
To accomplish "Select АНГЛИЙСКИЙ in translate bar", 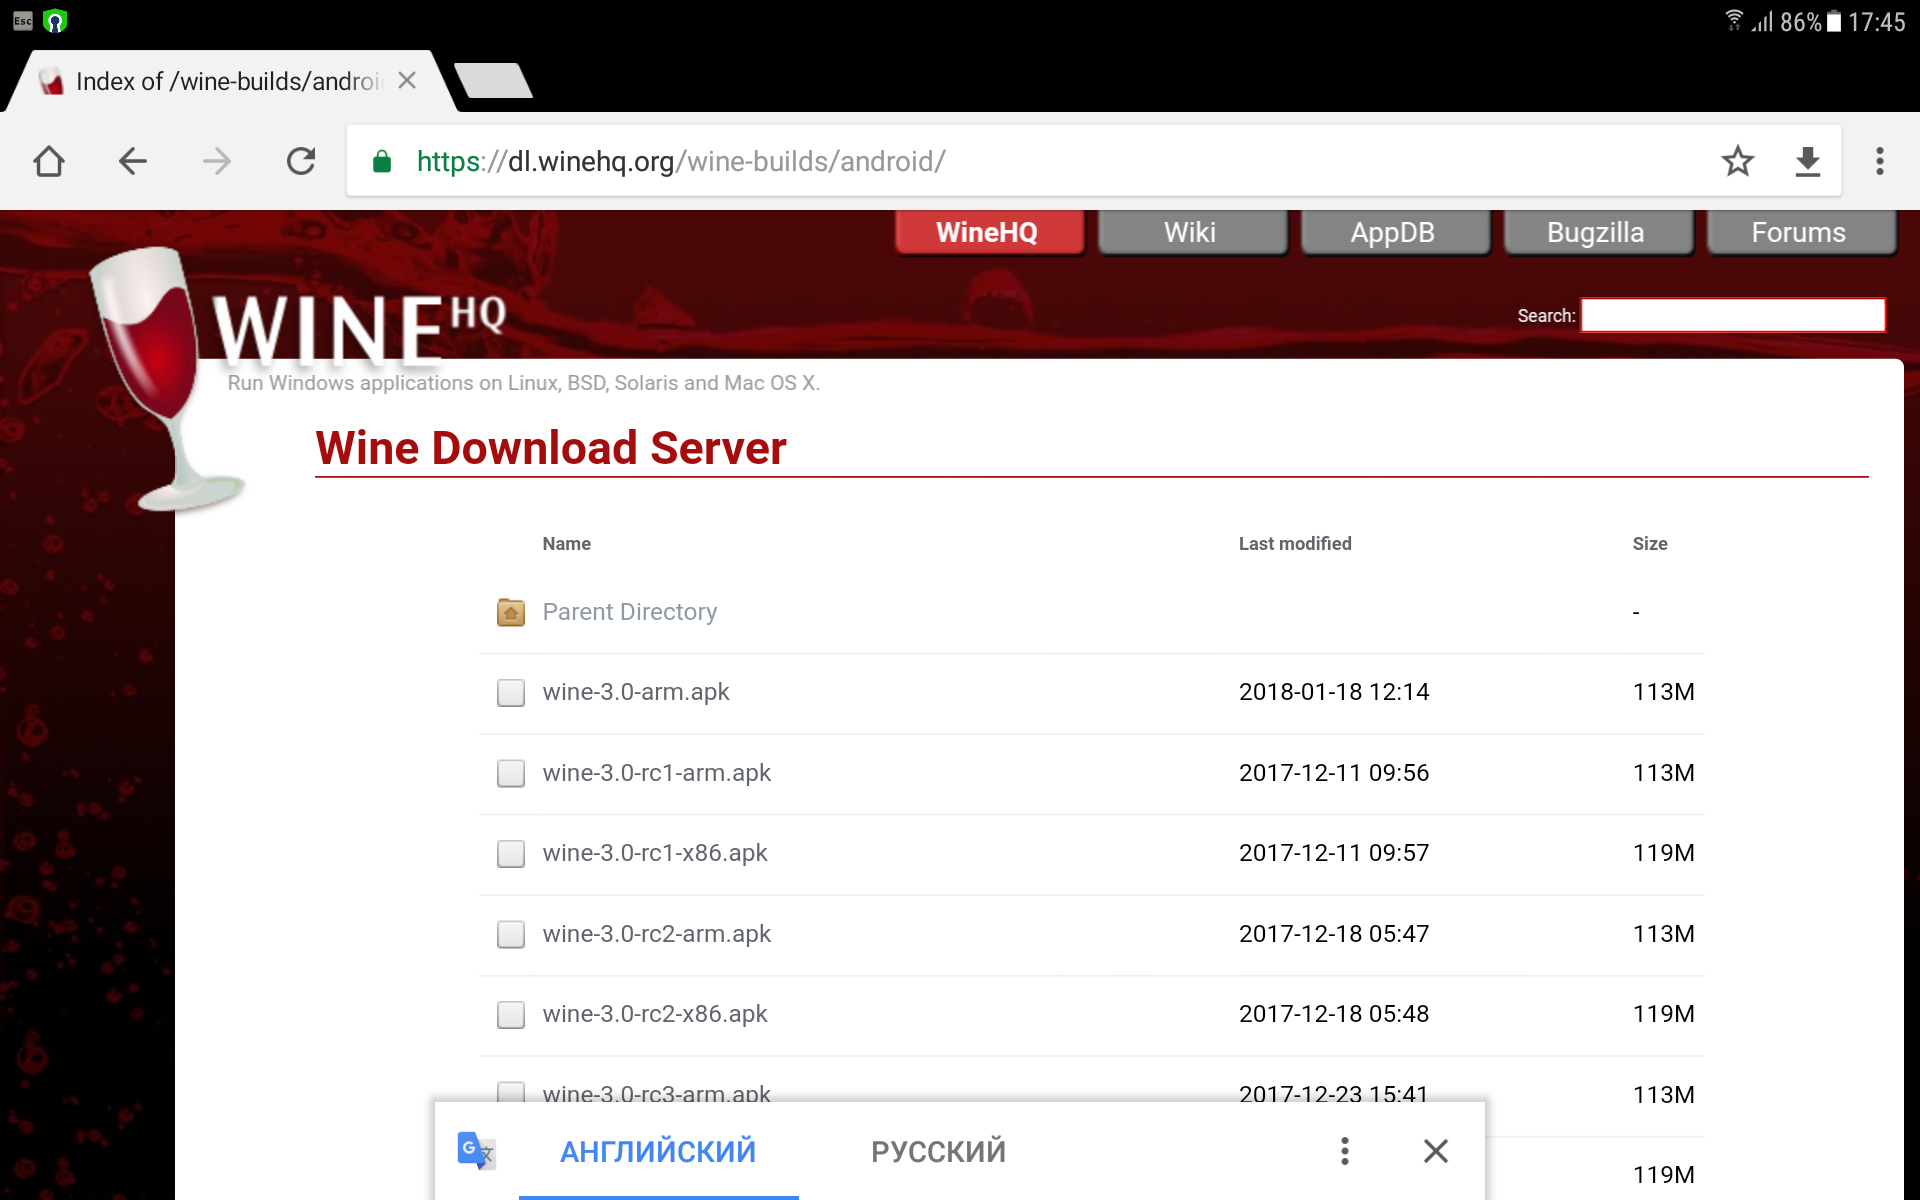I will click(x=658, y=1152).
